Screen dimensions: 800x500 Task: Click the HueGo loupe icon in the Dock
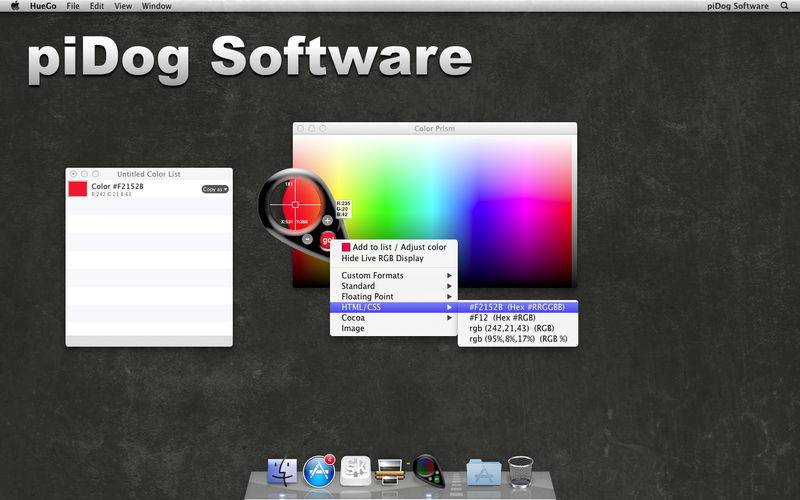(x=429, y=470)
